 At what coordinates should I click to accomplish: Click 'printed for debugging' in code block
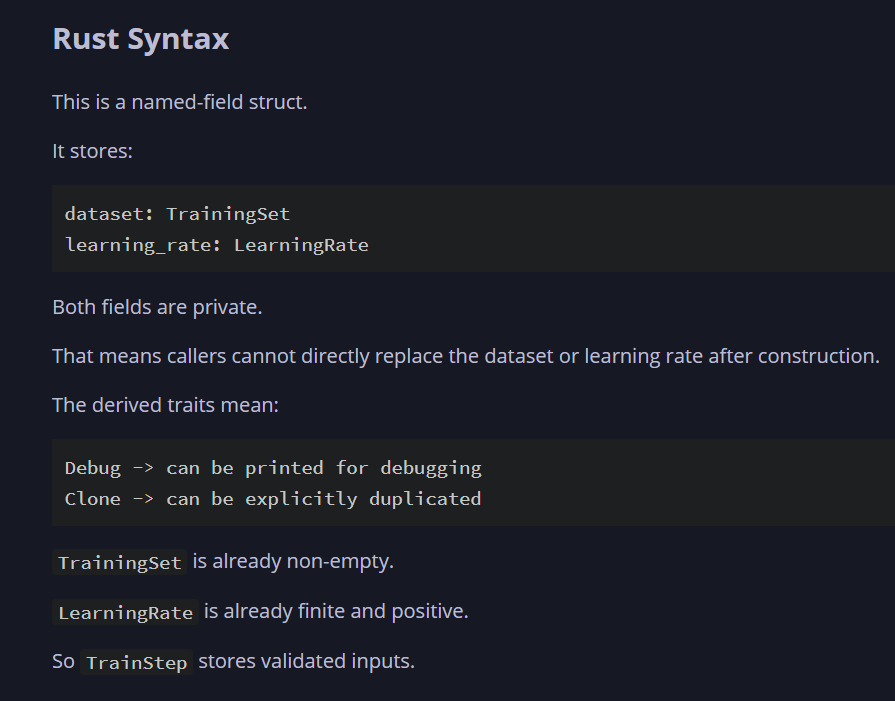364,468
